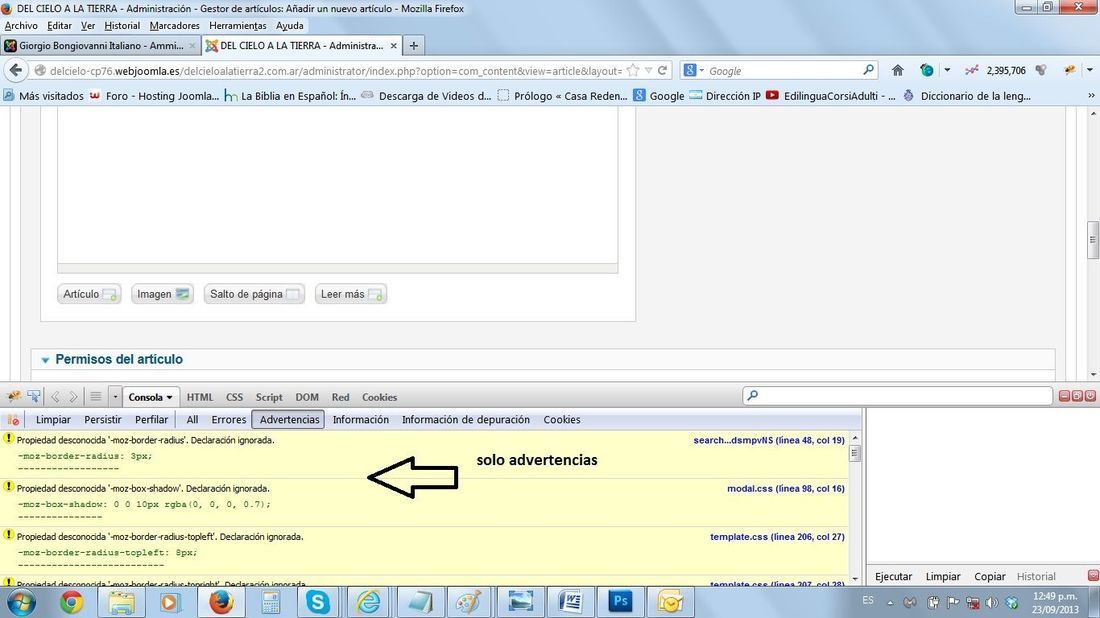Open Historial menu

tap(122, 25)
